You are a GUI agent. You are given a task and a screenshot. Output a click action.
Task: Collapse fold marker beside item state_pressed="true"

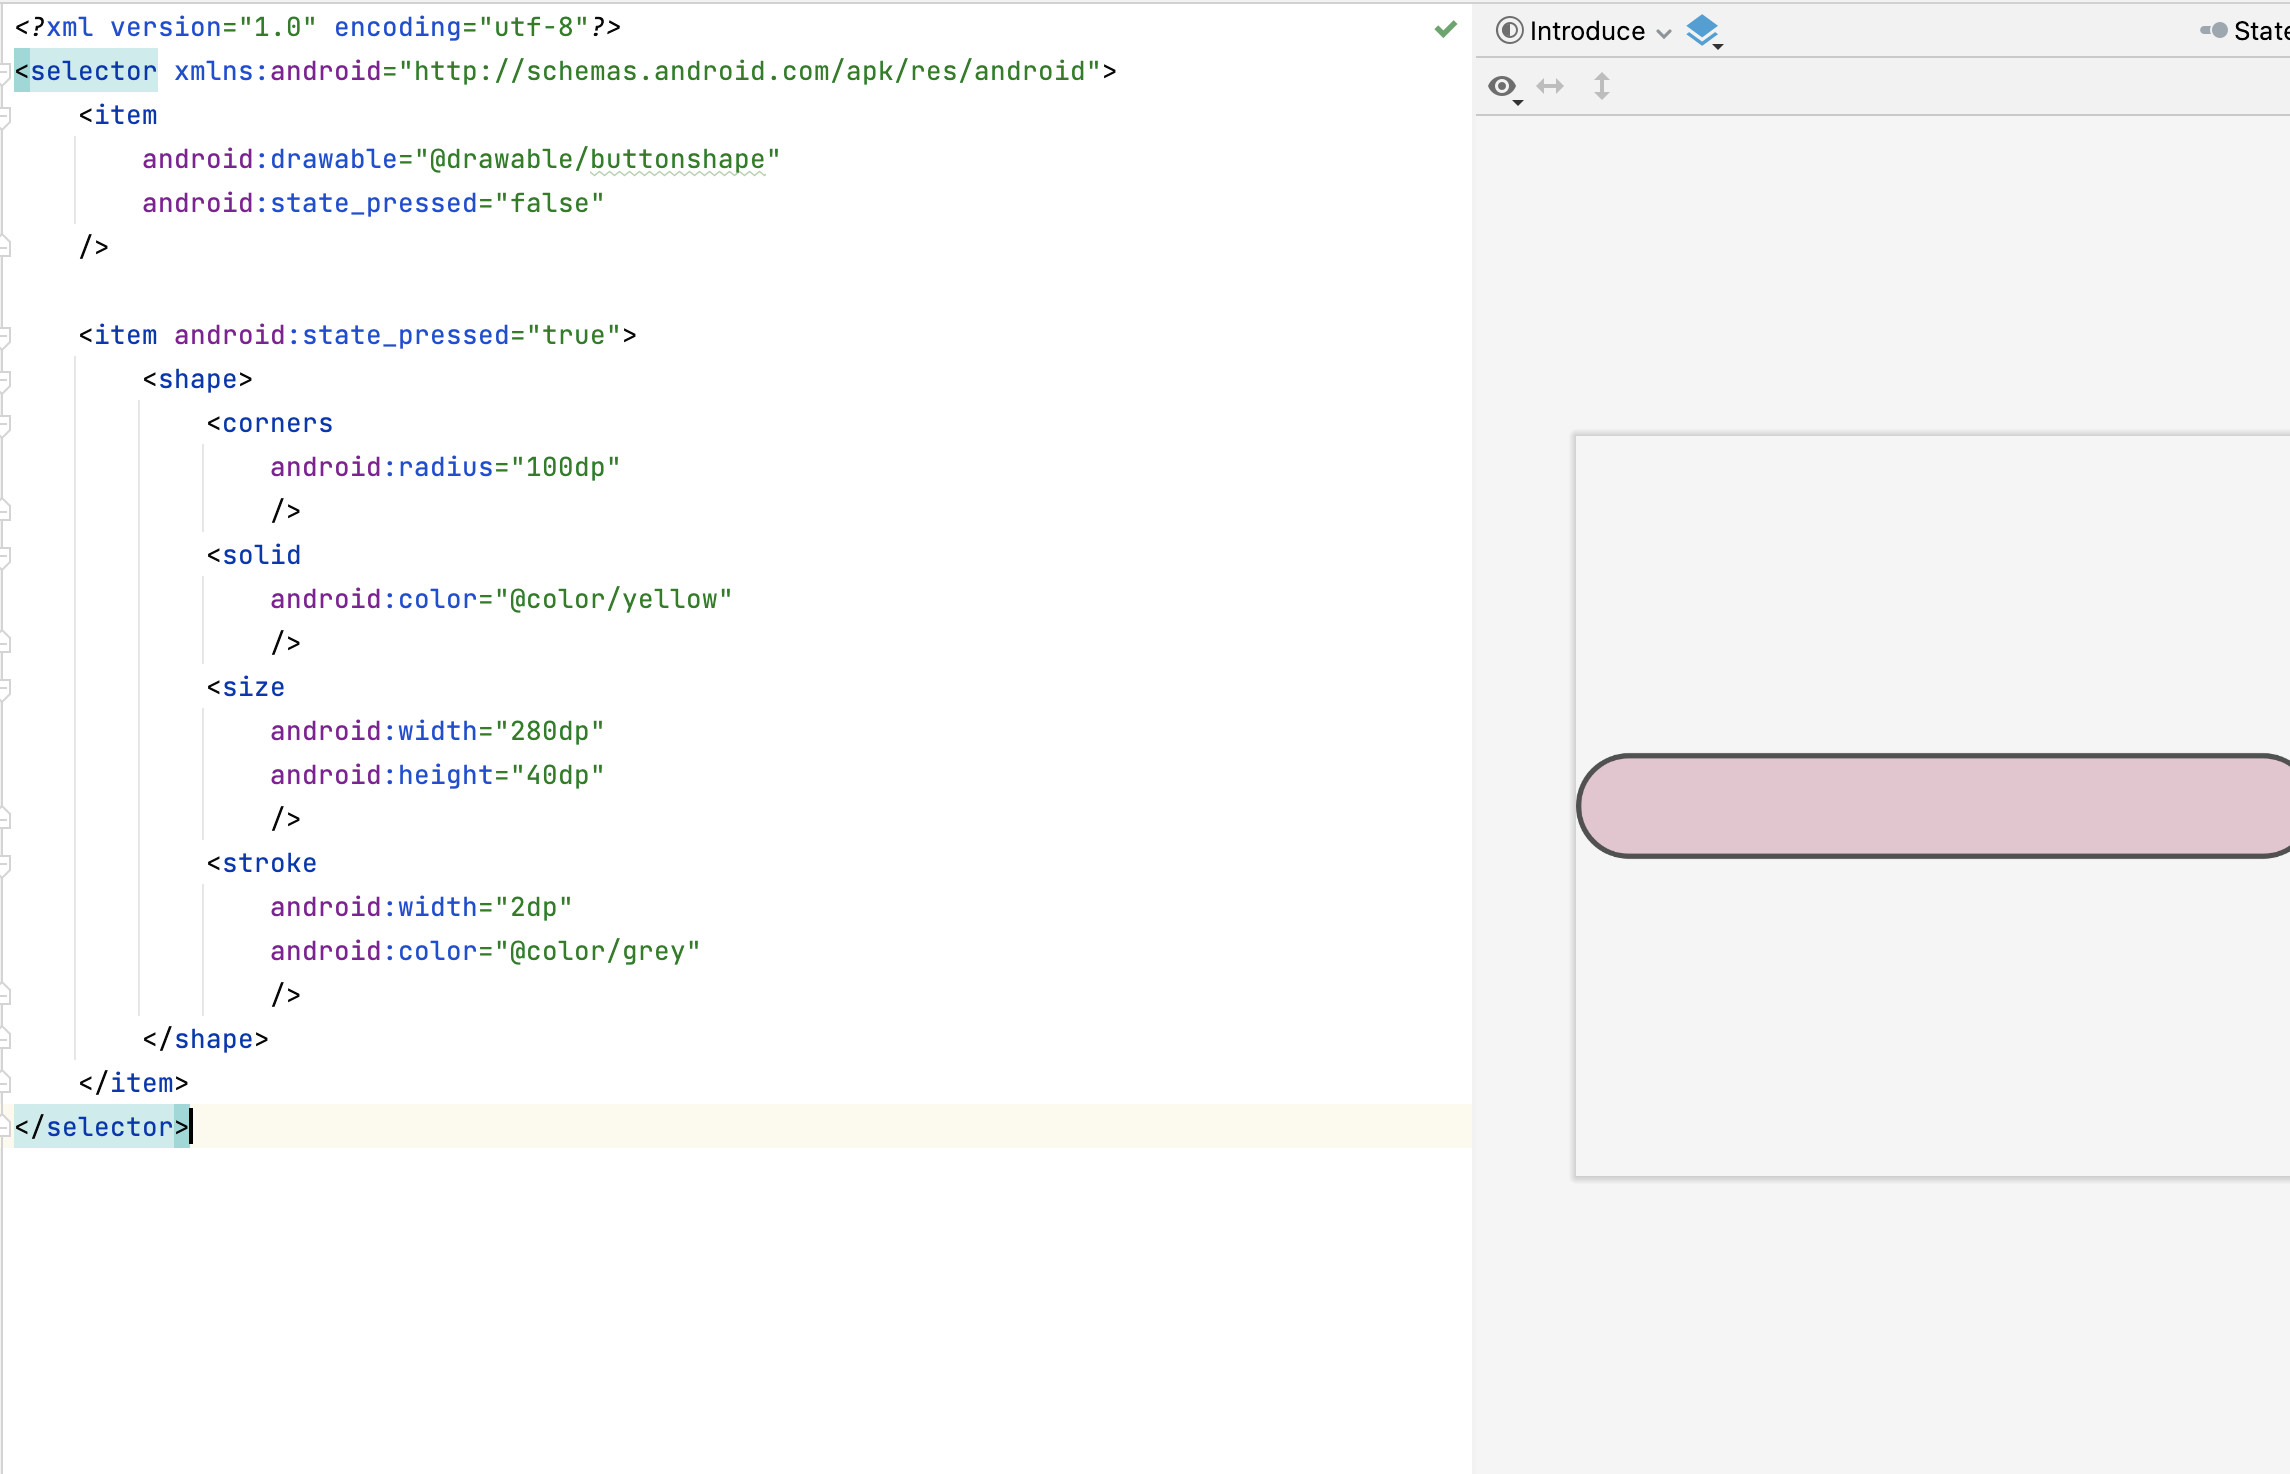[x=5, y=336]
